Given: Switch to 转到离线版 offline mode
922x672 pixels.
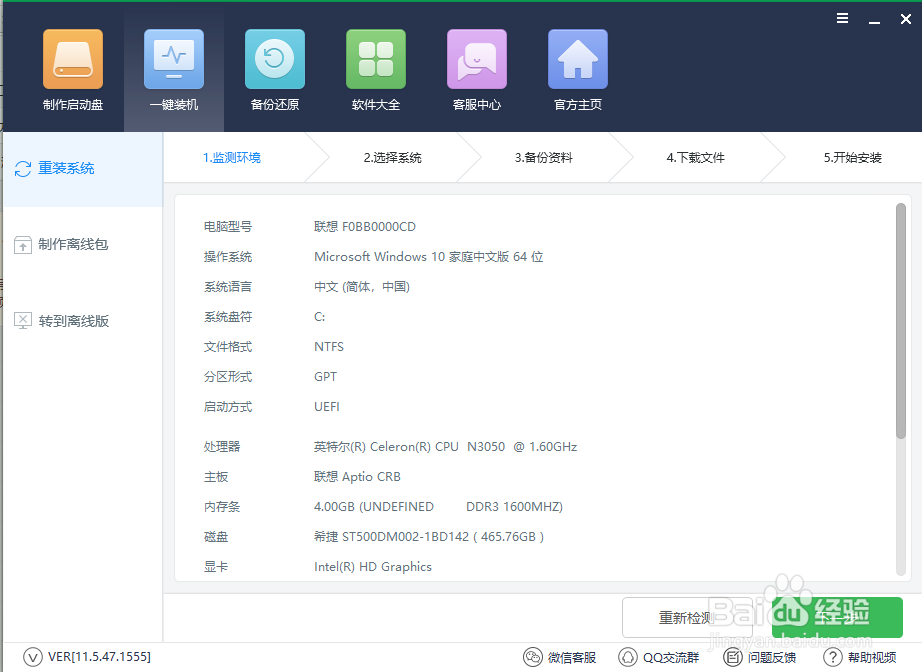Looking at the screenshot, I should click(x=60, y=320).
